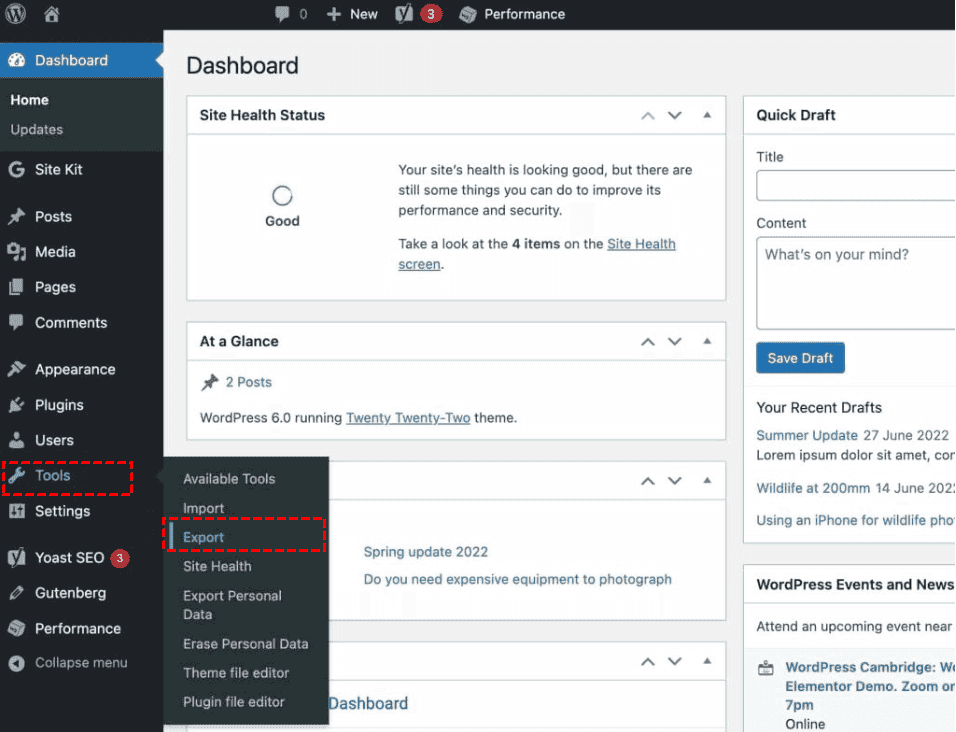
Task: Click the Quick Draft Title field
Action: click(855, 186)
